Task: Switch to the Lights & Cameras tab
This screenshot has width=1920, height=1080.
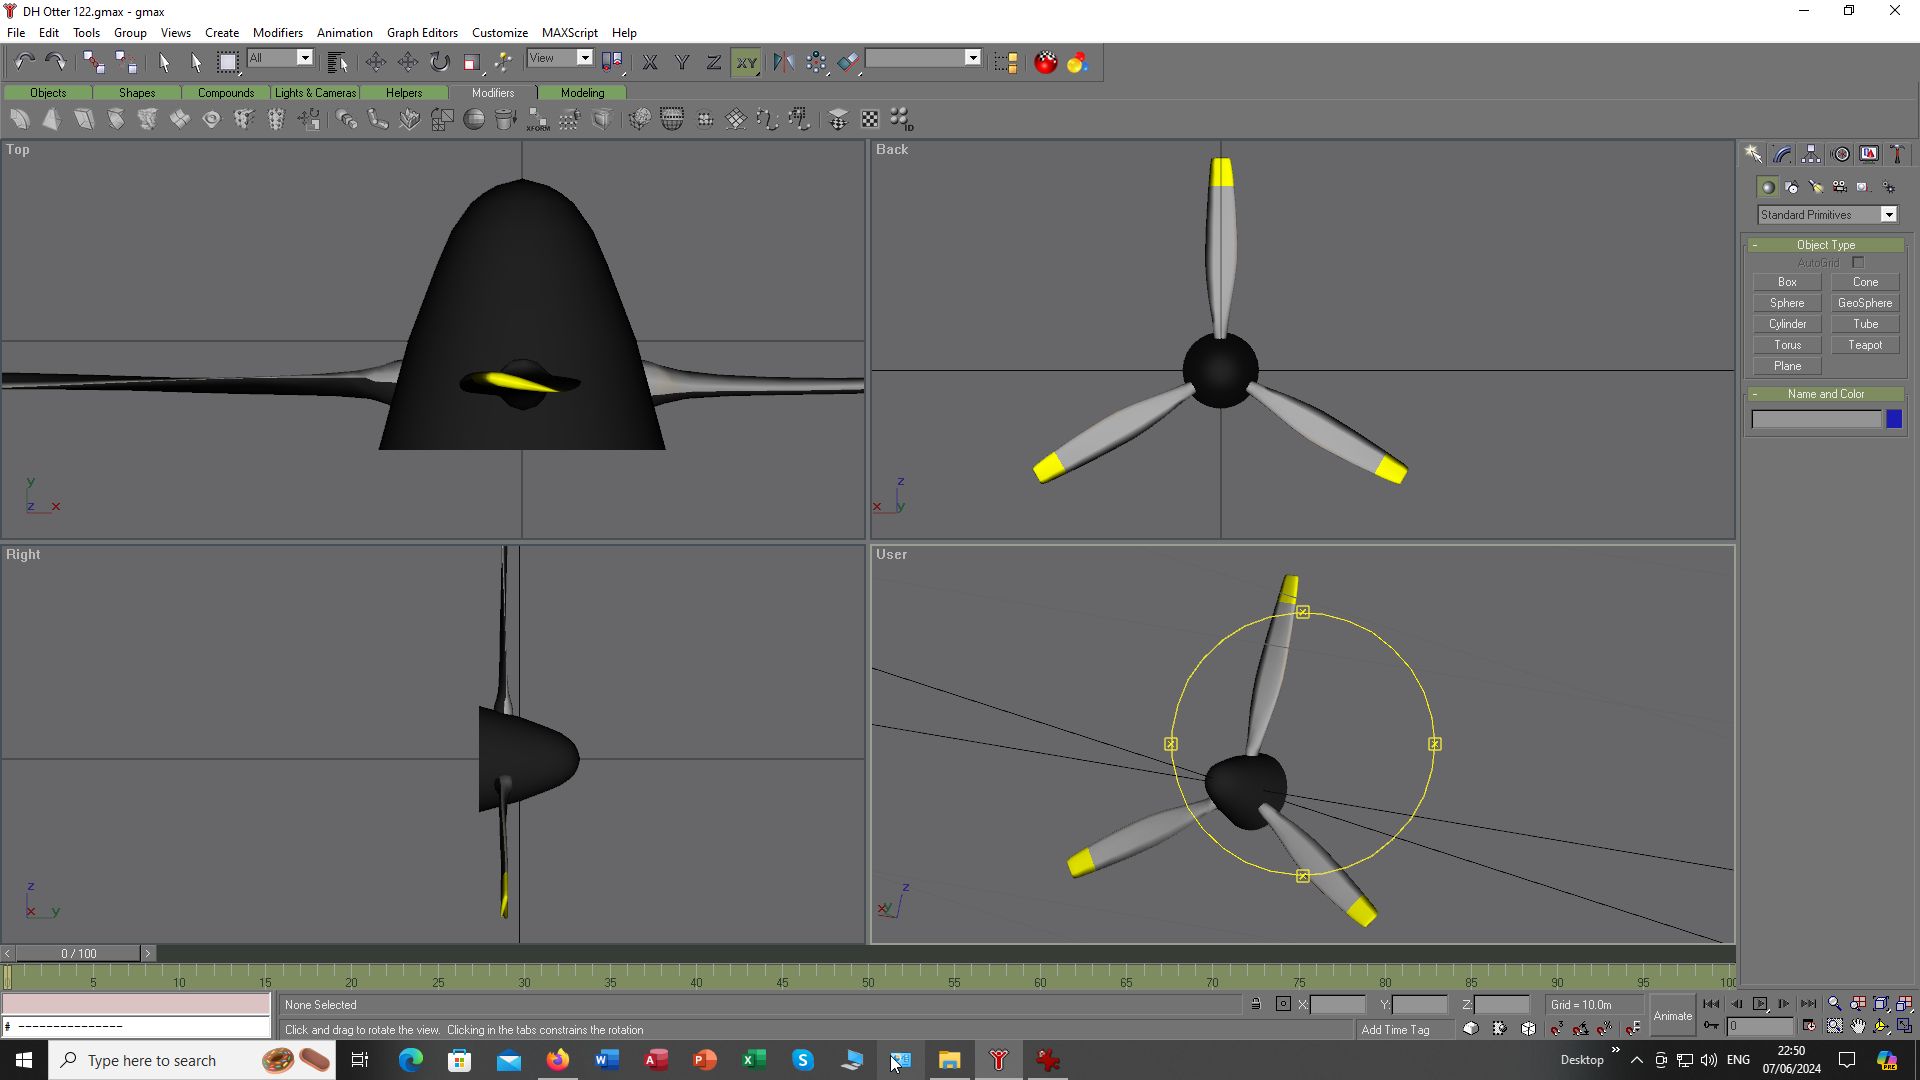Action: click(315, 93)
